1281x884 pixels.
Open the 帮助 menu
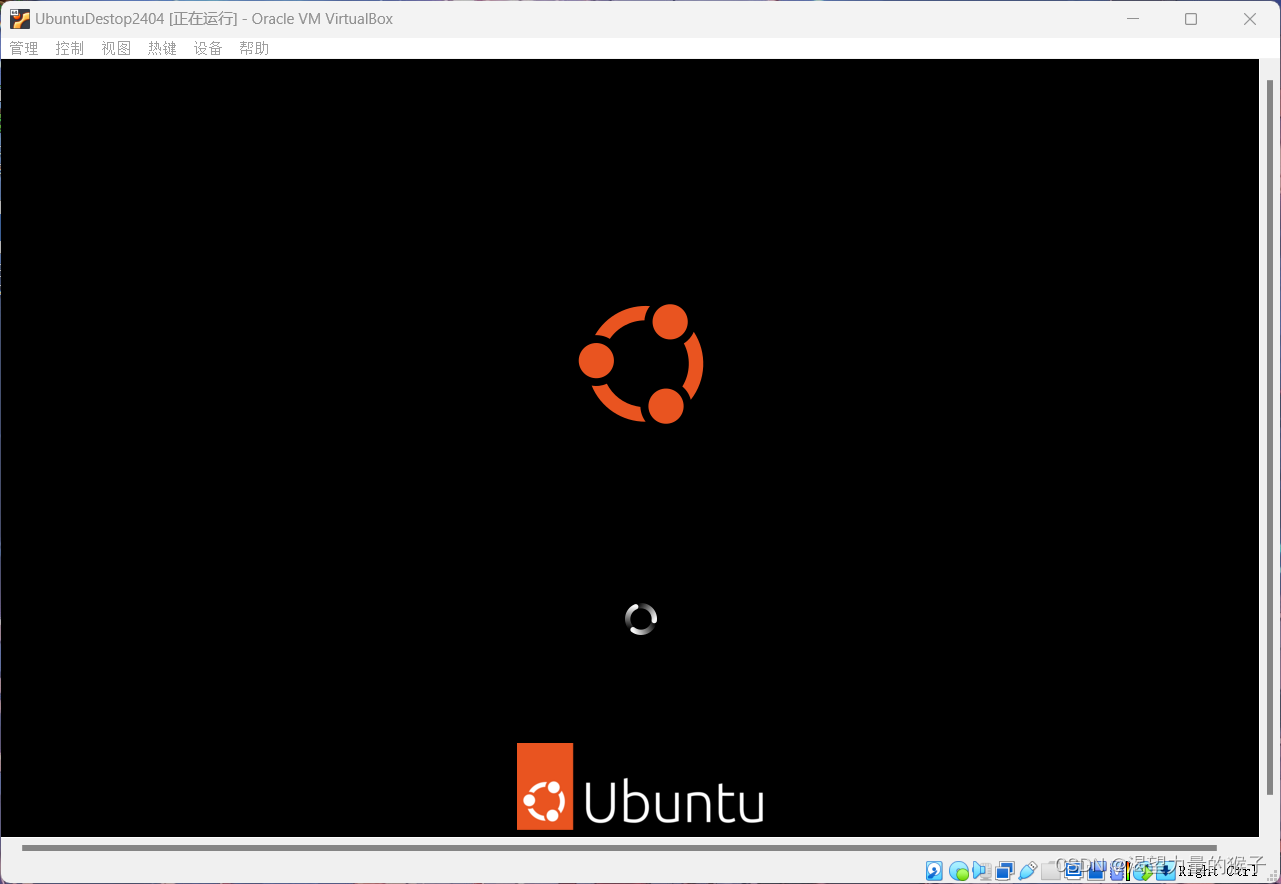[x=254, y=48]
